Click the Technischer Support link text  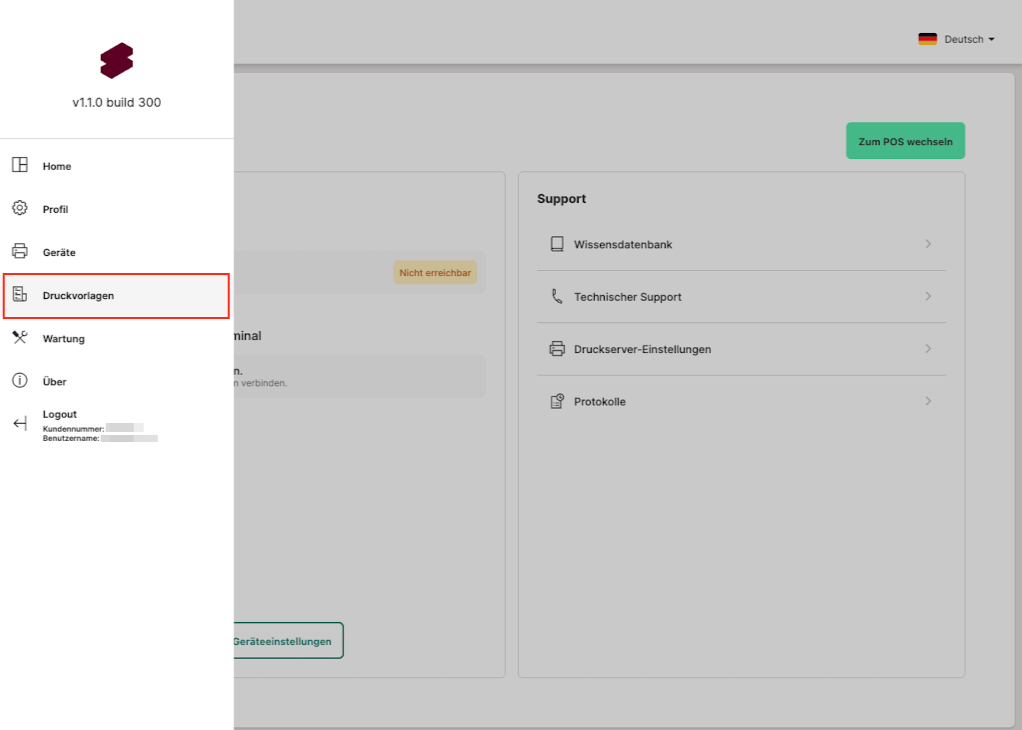(x=628, y=297)
